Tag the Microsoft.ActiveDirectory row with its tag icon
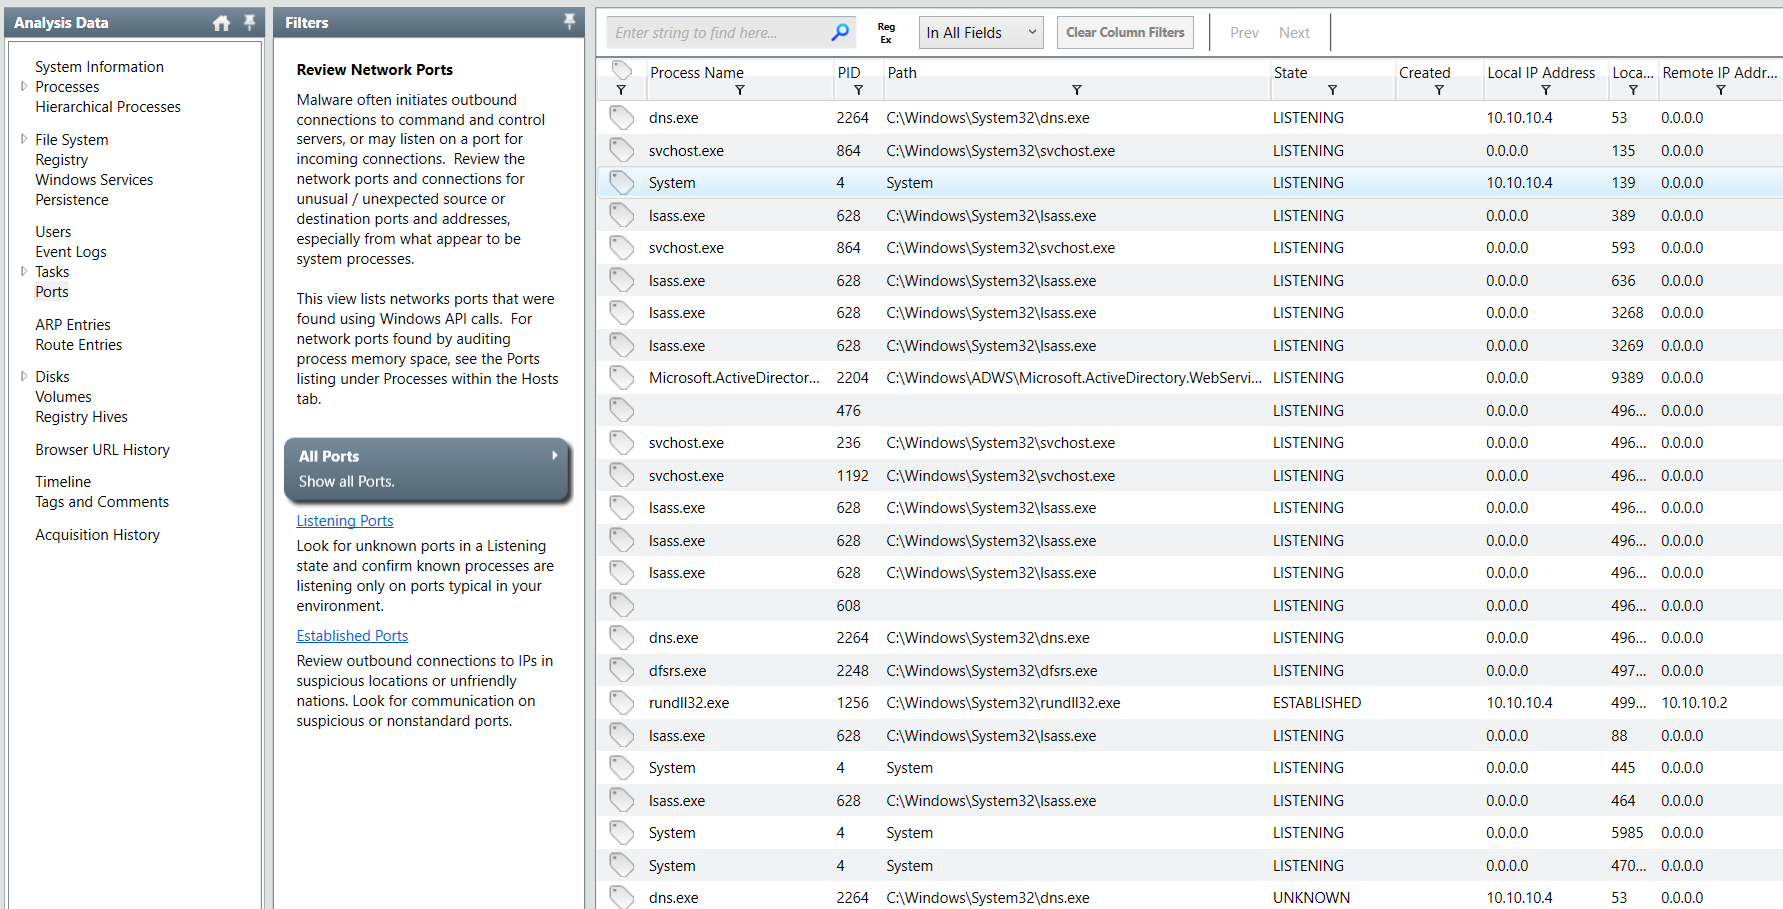This screenshot has width=1783, height=909. point(622,378)
